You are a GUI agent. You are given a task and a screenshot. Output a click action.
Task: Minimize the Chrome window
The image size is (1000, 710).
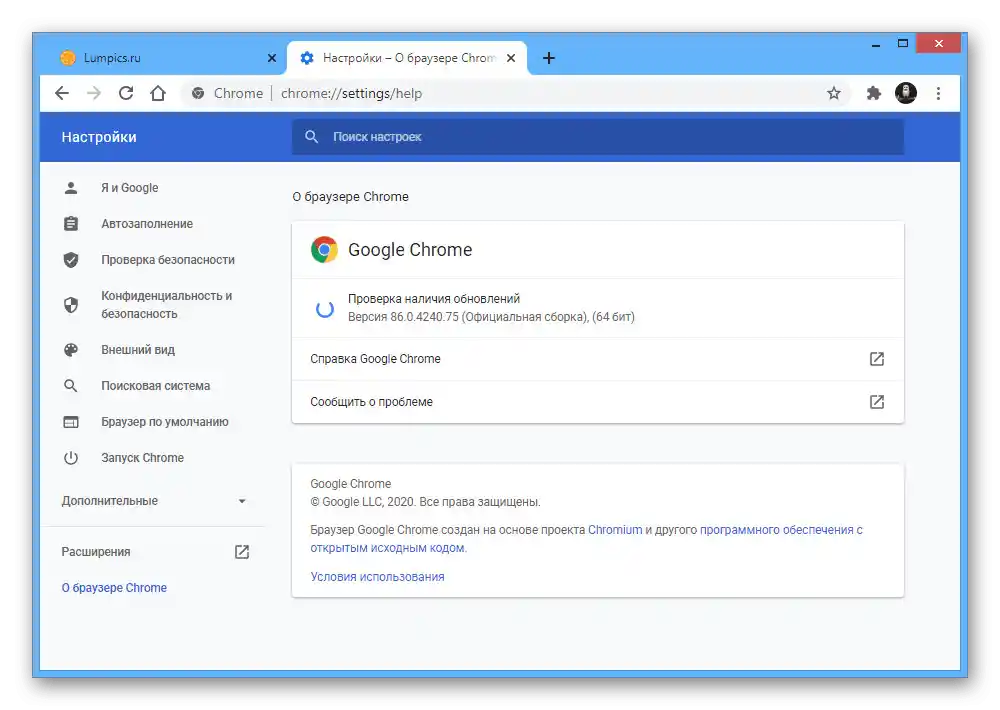tap(876, 44)
